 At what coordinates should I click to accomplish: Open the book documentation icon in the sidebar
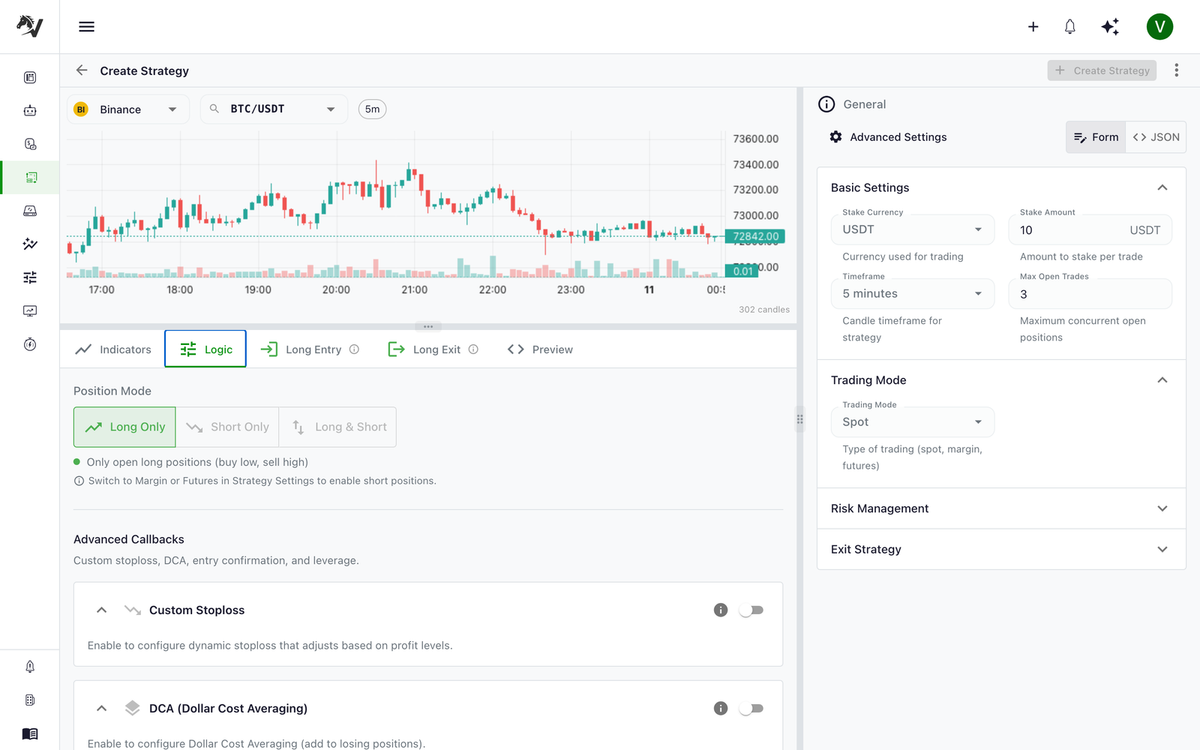[30, 734]
